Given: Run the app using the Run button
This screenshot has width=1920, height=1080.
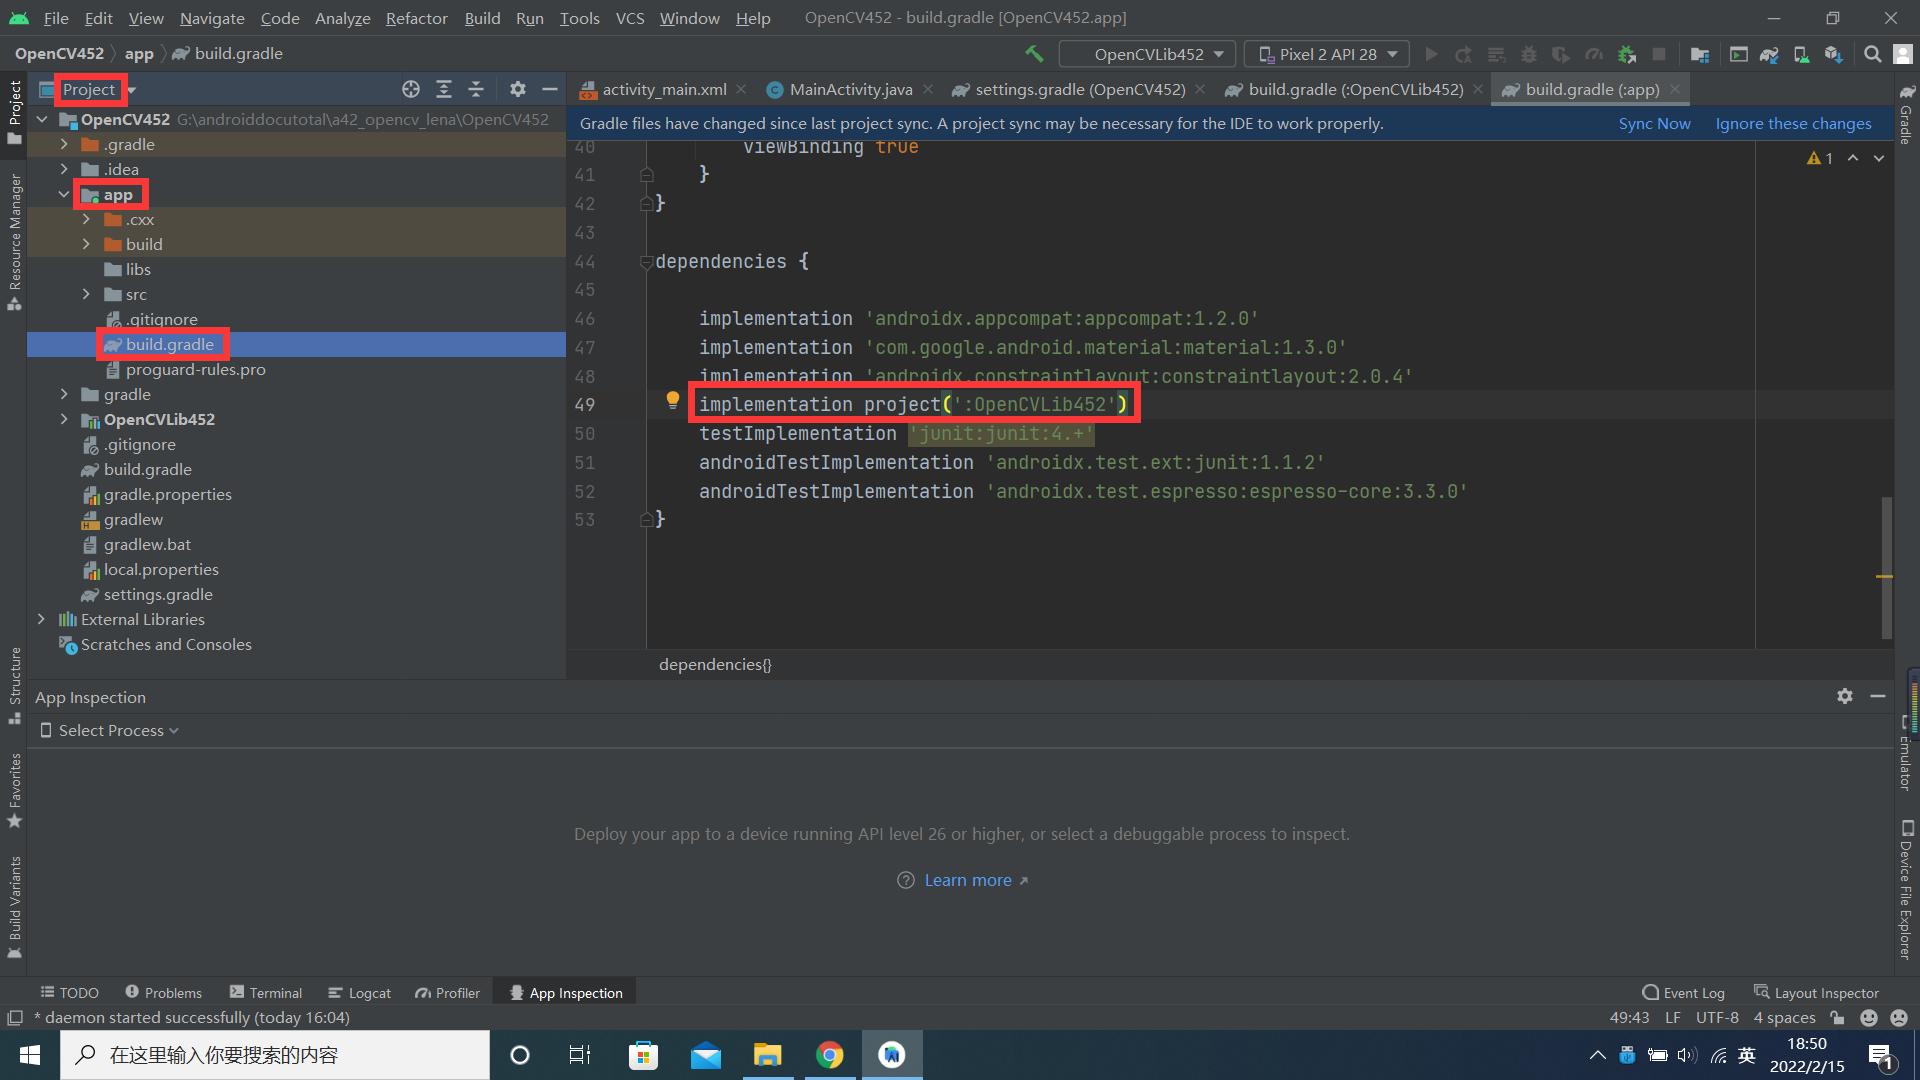Looking at the screenshot, I should click(1430, 55).
